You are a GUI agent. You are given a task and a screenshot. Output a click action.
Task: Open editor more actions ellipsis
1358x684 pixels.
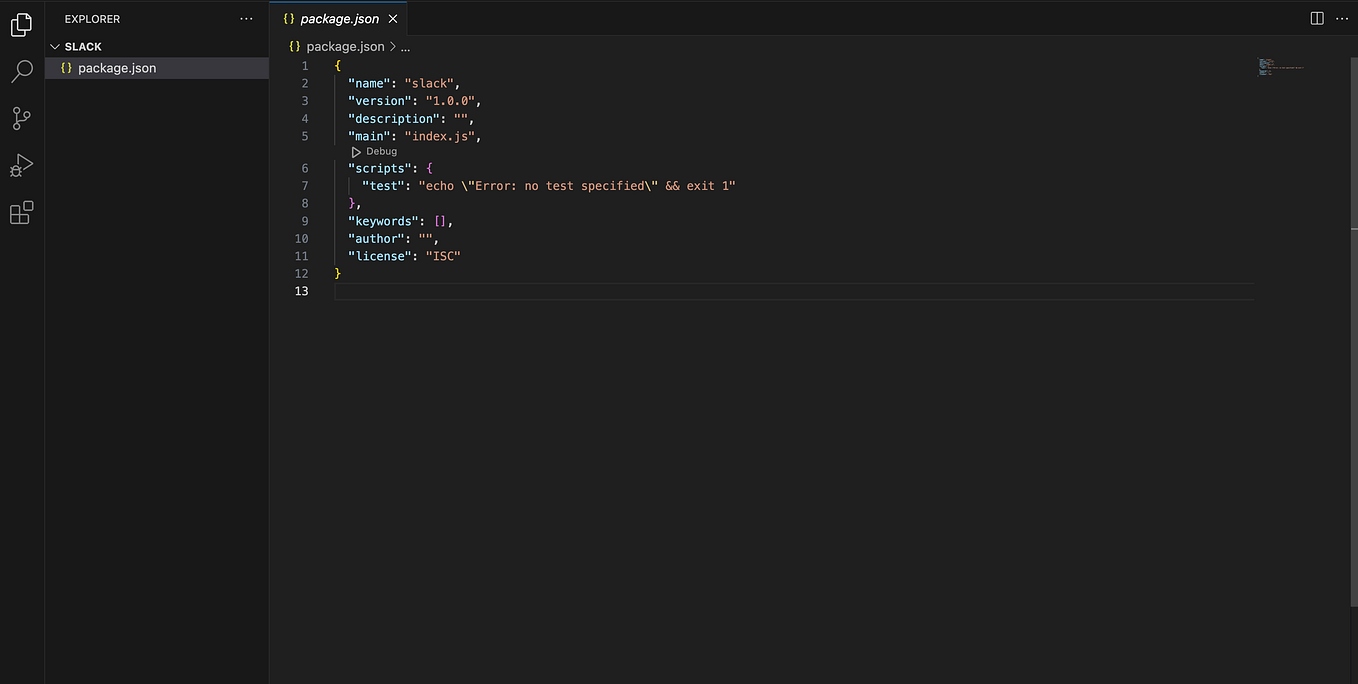(1342, 19)
